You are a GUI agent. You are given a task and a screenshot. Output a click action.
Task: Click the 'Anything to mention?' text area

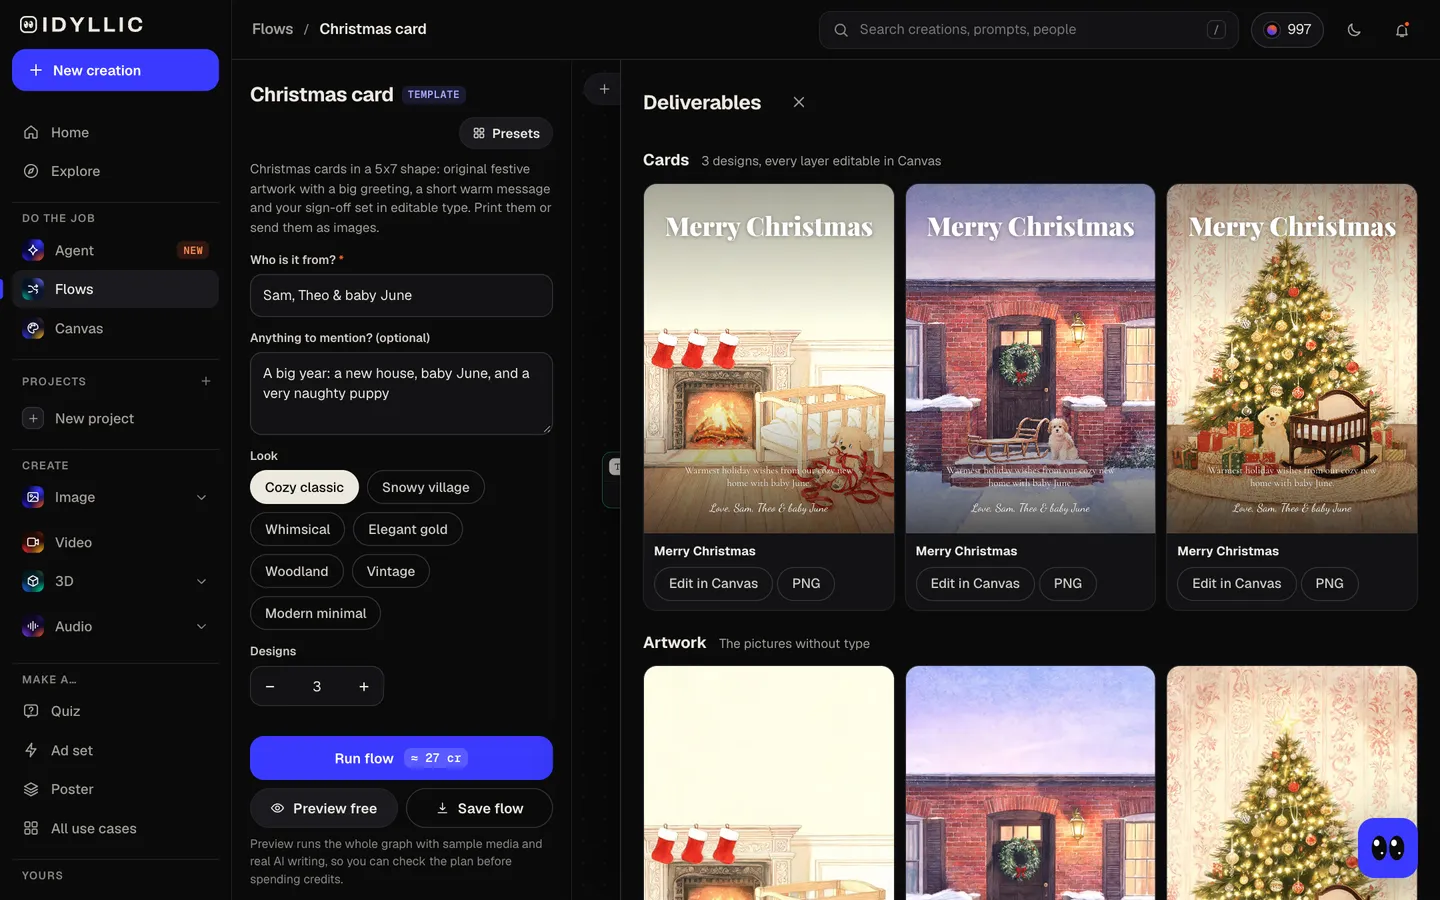pyautogui.click(x=401, y=393)
